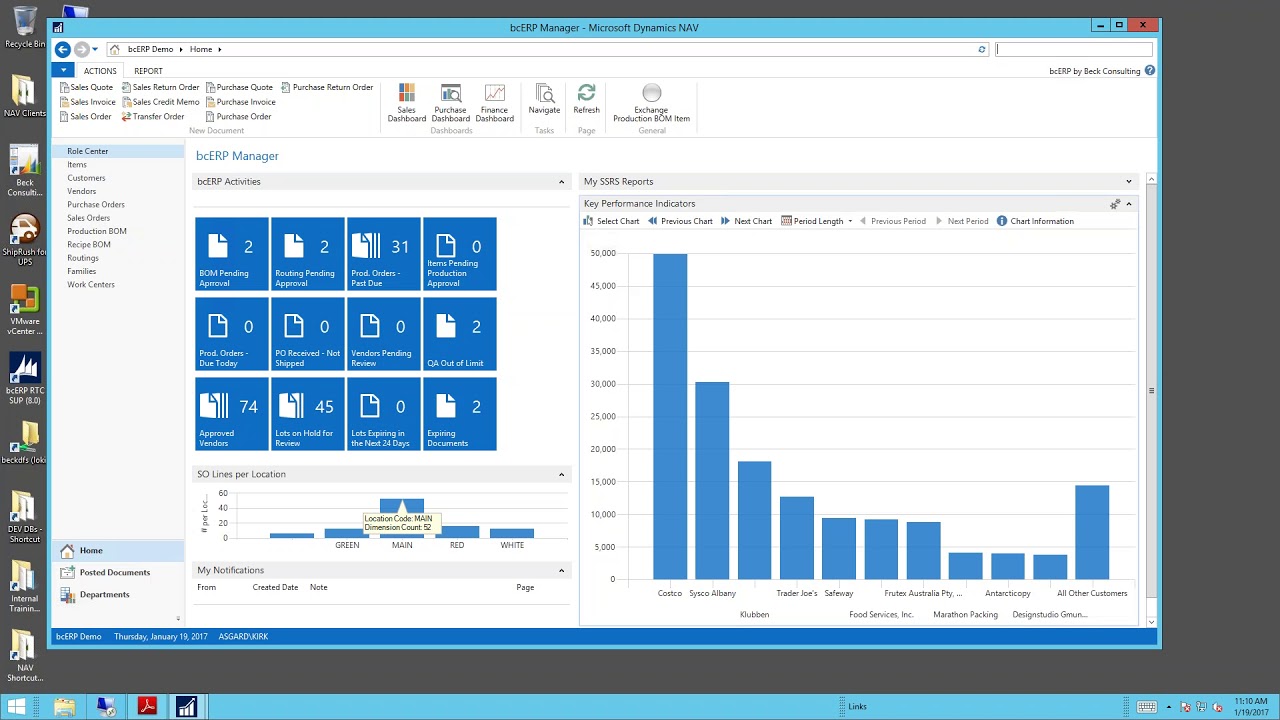
Task: Open Departments navigation section
Action: (x=118, y=595)
